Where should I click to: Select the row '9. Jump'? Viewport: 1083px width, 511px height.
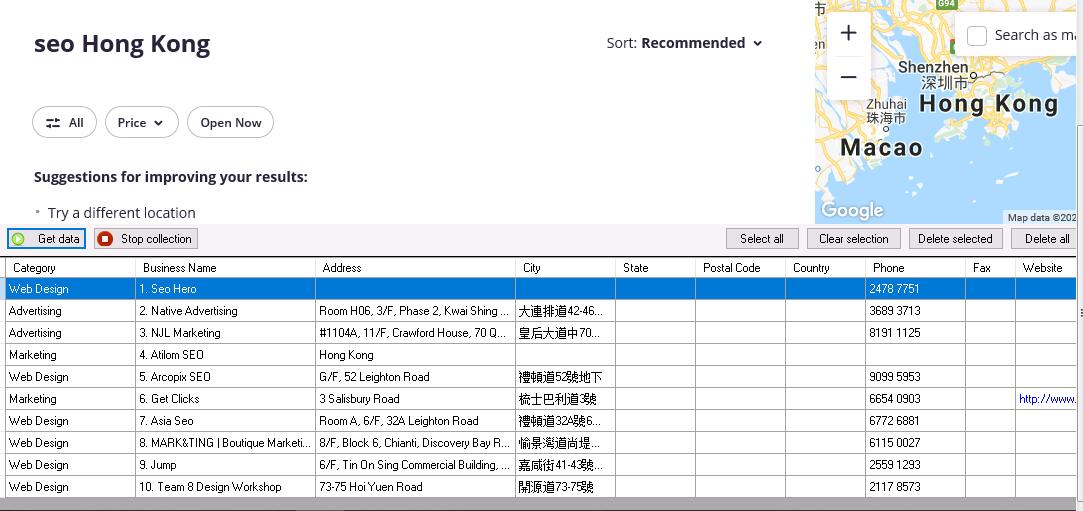click(x=541, y=465)
